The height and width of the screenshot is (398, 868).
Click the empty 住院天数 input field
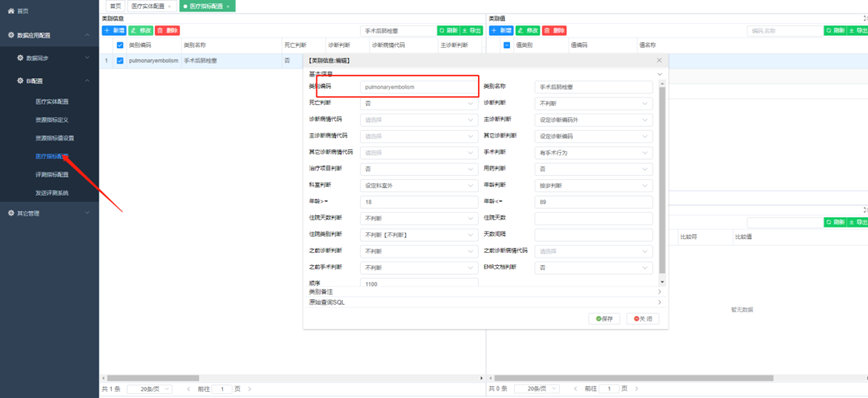coord(594,218)
